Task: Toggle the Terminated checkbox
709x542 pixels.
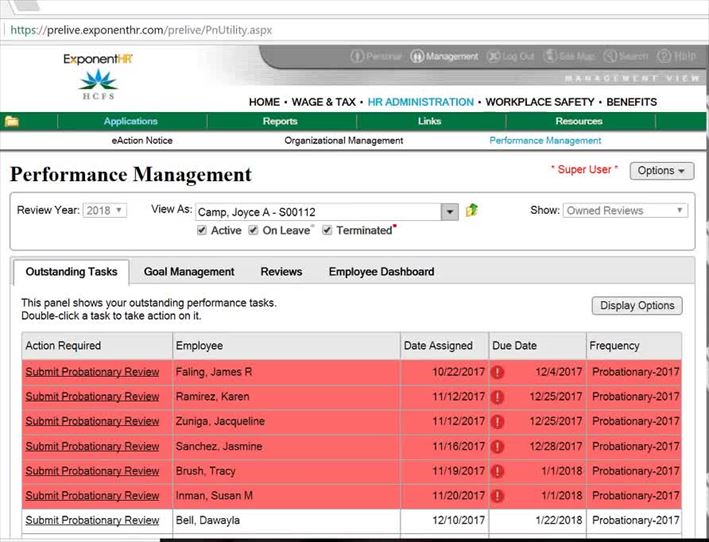Action: [327, 230]
